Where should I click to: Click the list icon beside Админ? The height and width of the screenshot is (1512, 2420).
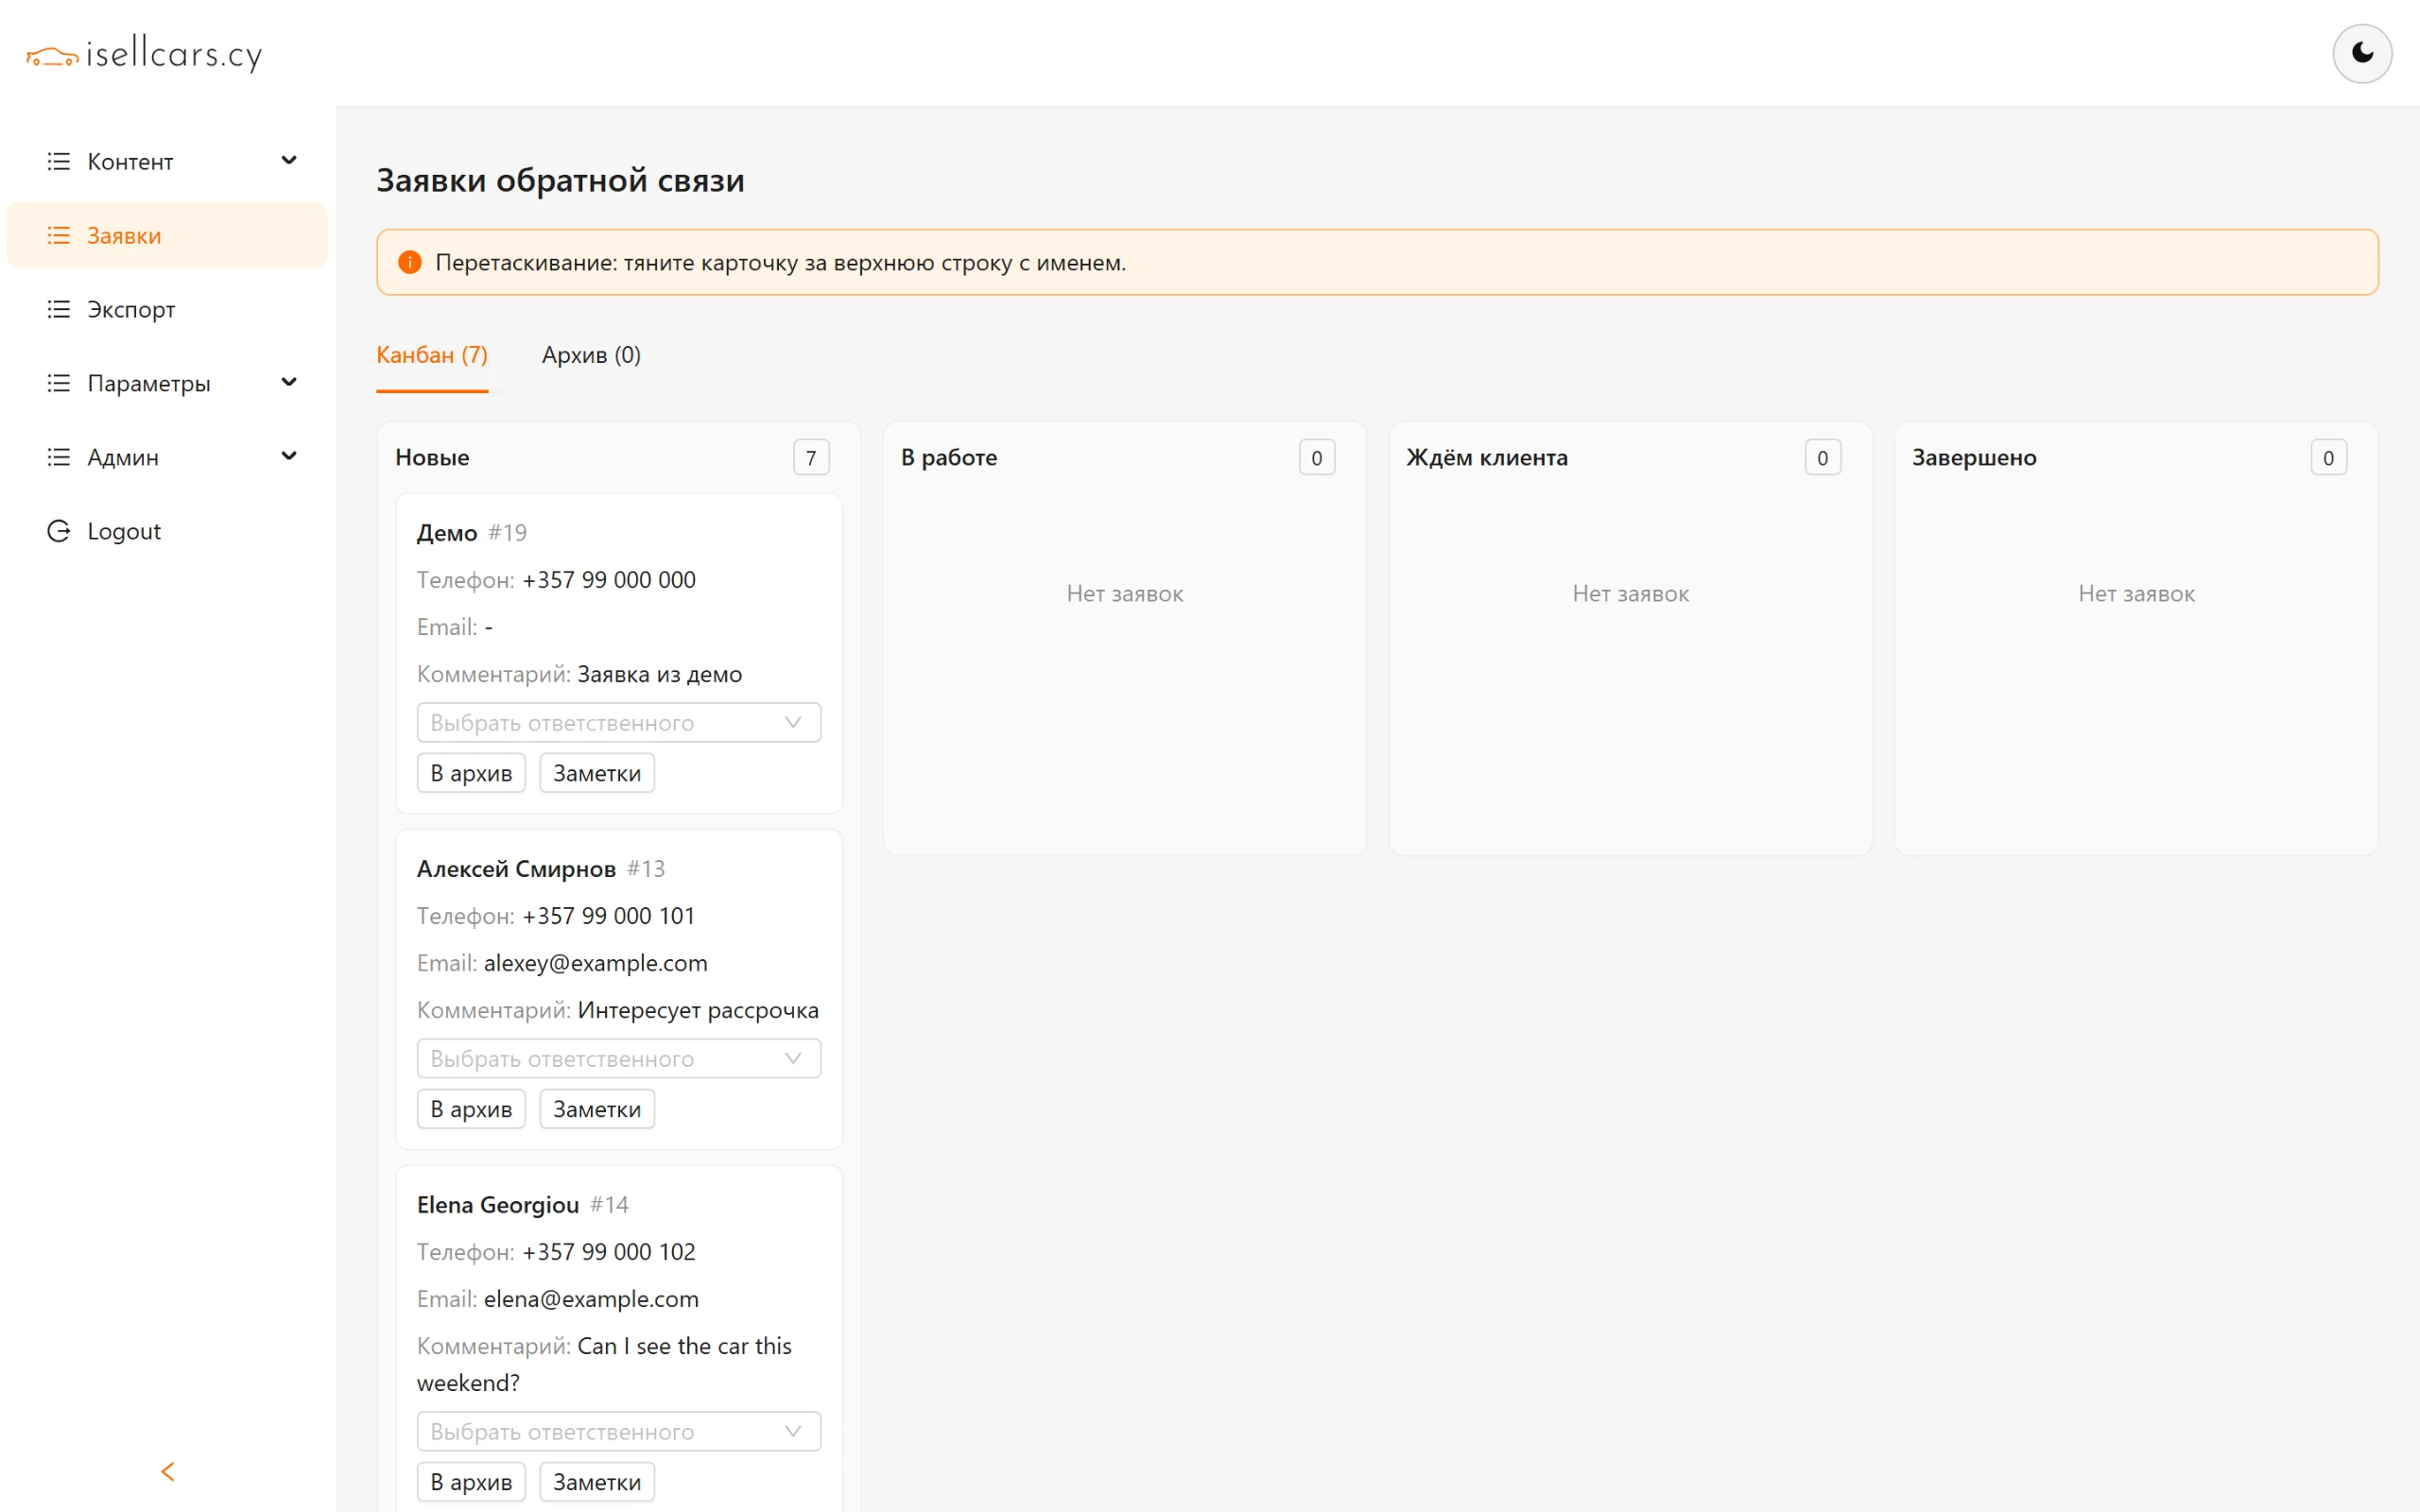tap(59, 457)
